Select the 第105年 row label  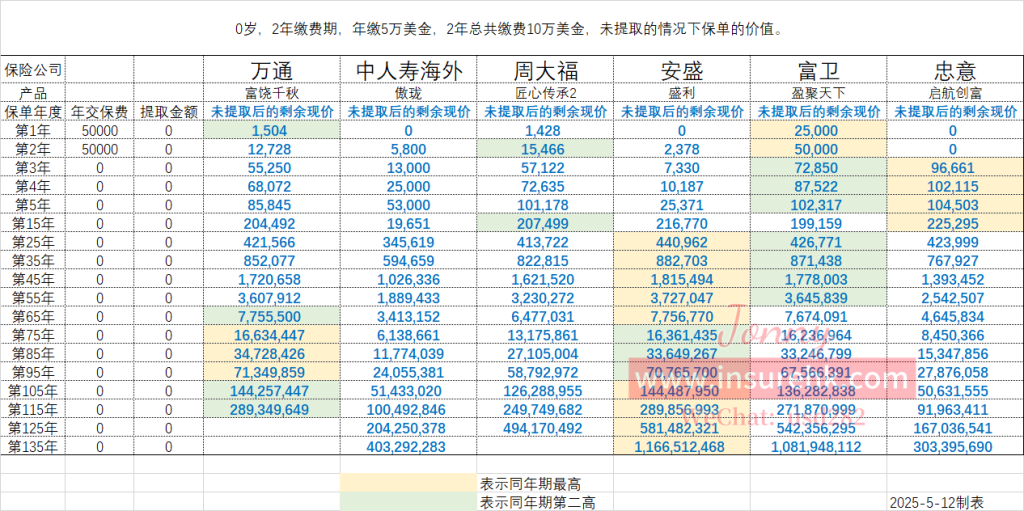(x=33, y=391)
